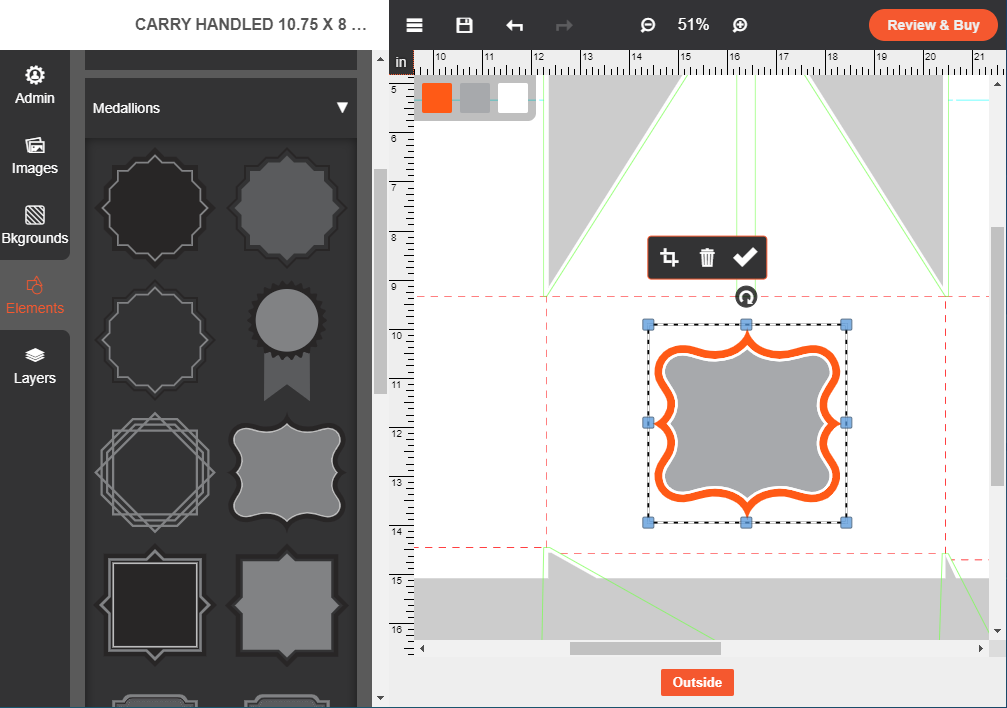
Task: Delete the selected element with trash icon
Action: (707, 258)
